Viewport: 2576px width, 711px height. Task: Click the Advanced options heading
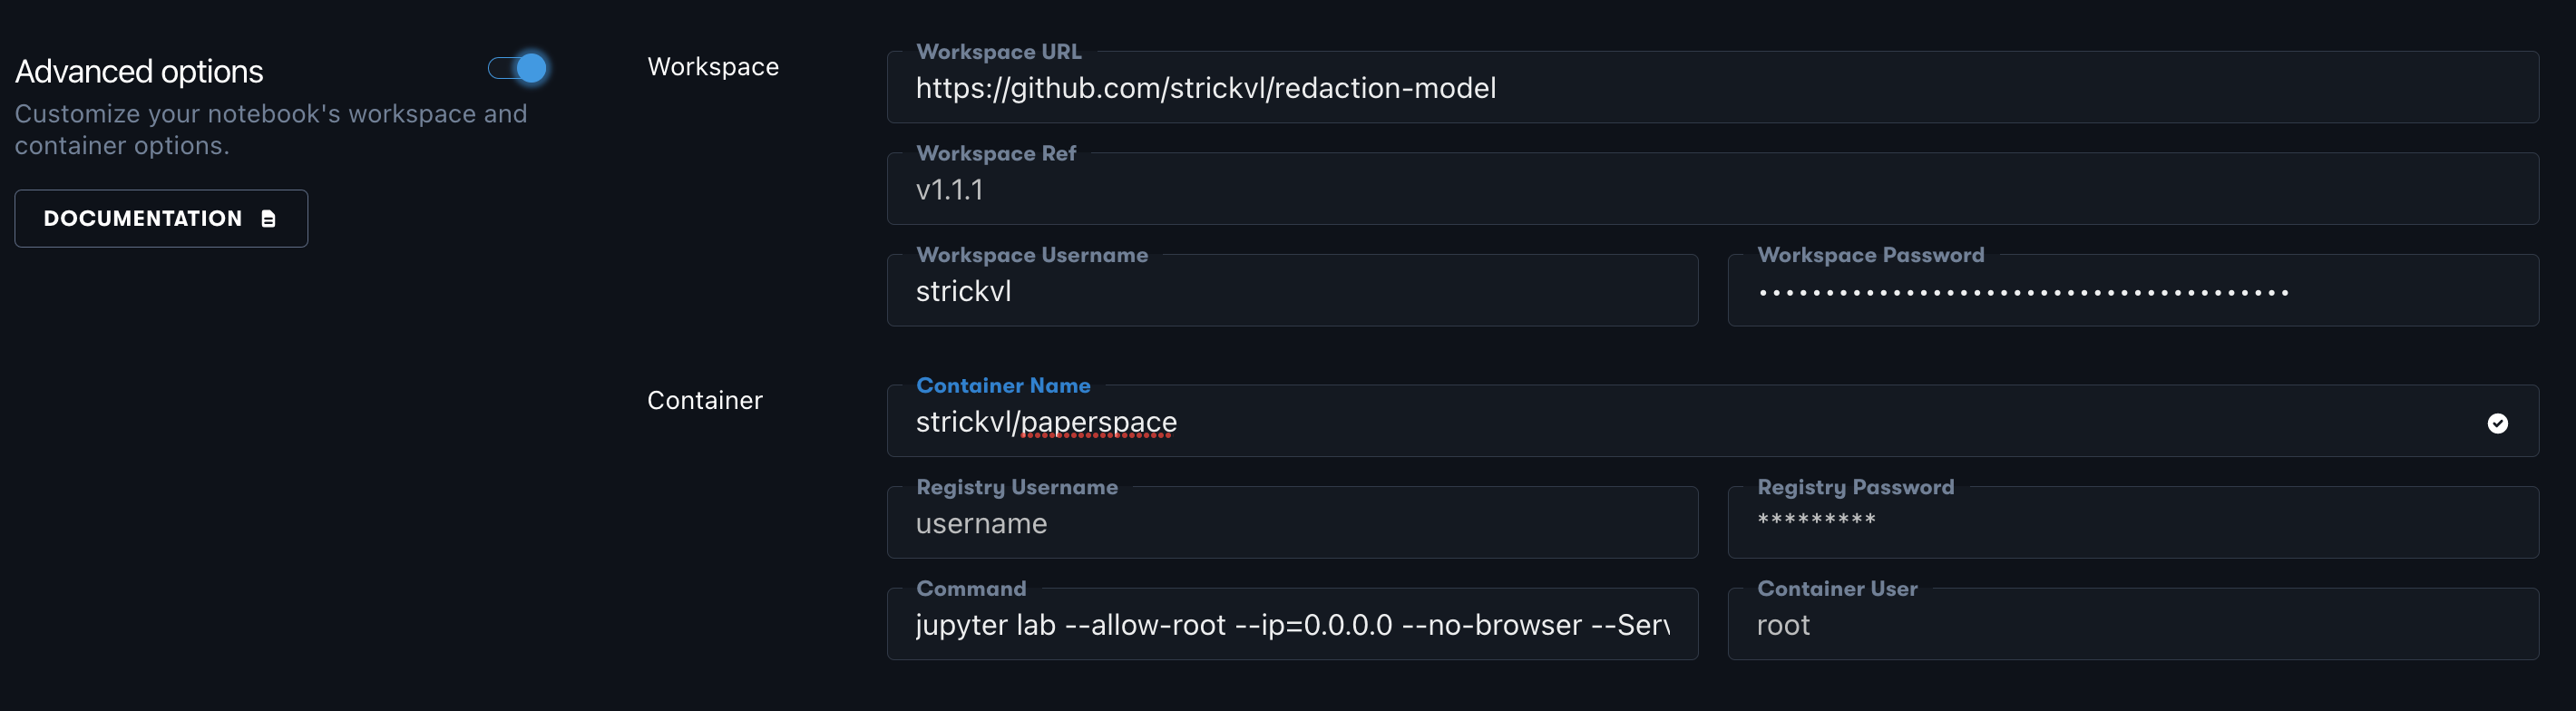point(139,72)
